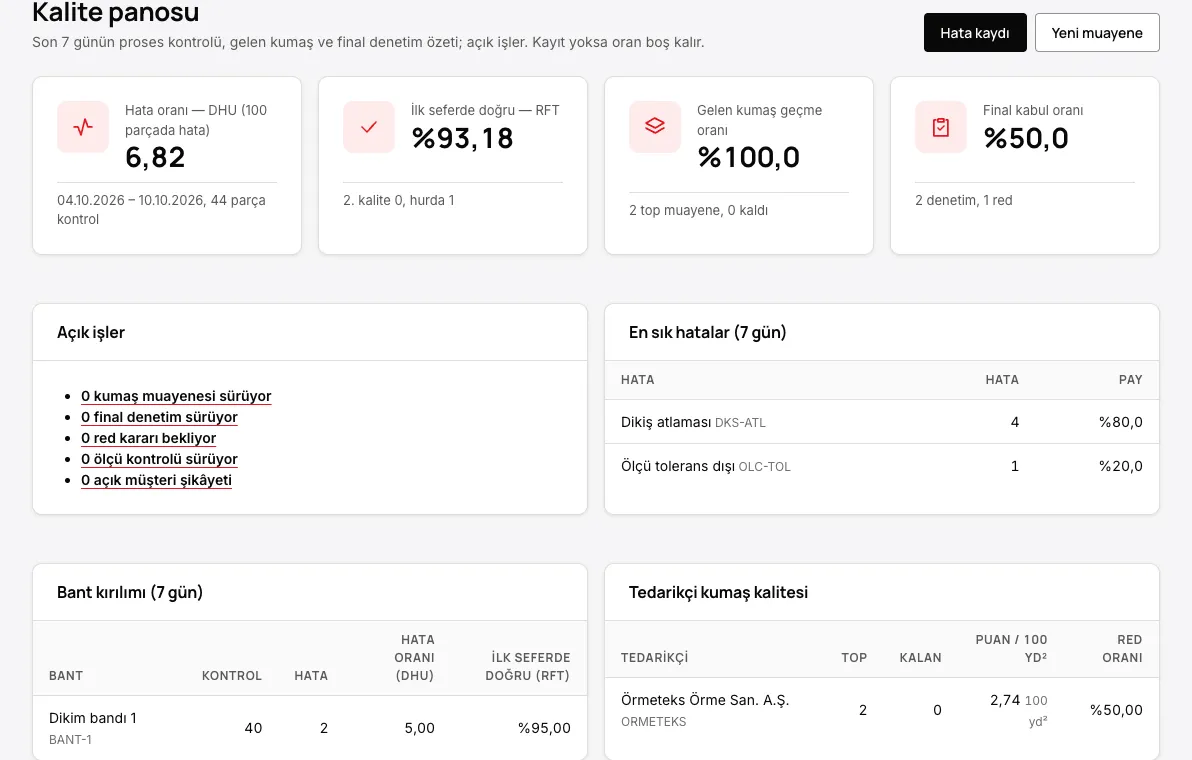
Task: Follow the '0 red kararı bekliyor' link
Action: pos(149,438)
